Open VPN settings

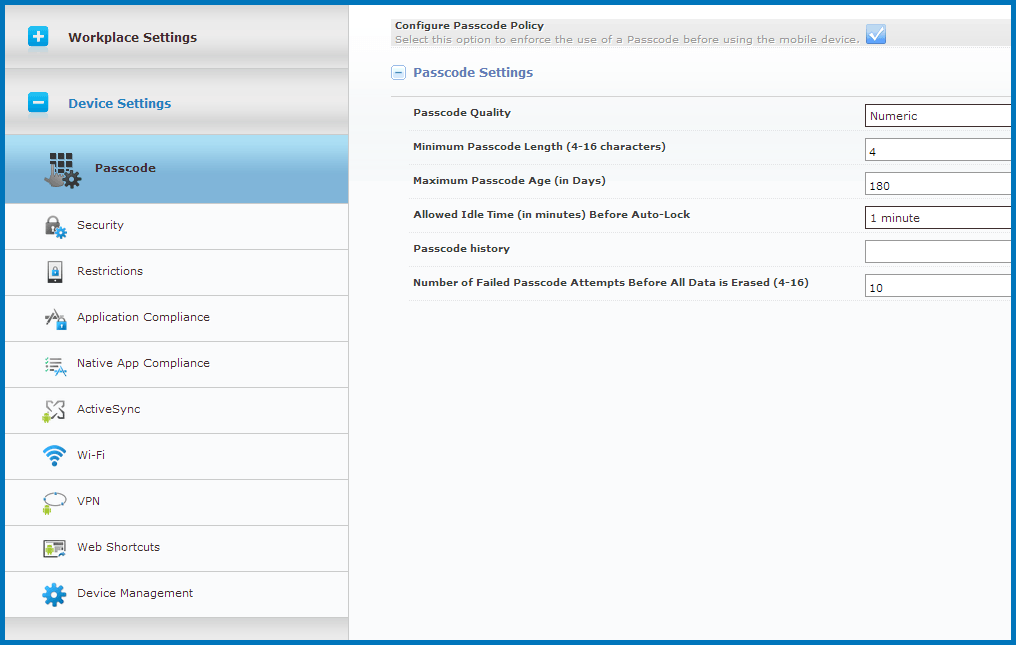click(176, 503)
